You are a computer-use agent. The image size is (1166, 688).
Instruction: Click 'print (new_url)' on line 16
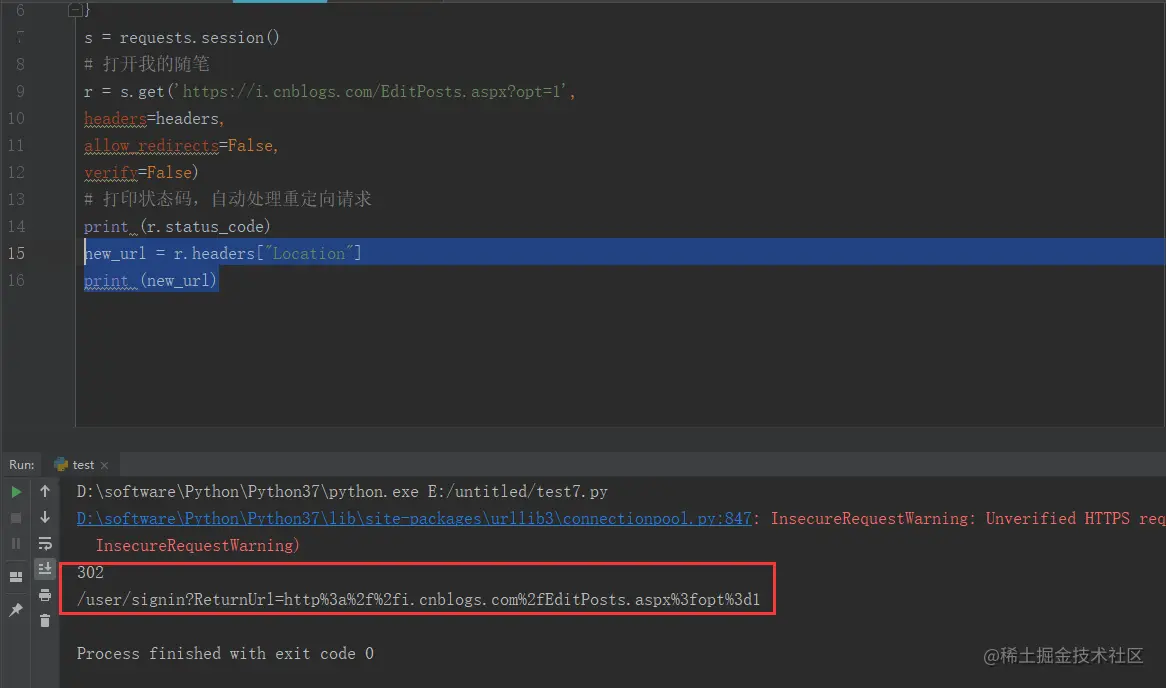(x=150, y=280)
